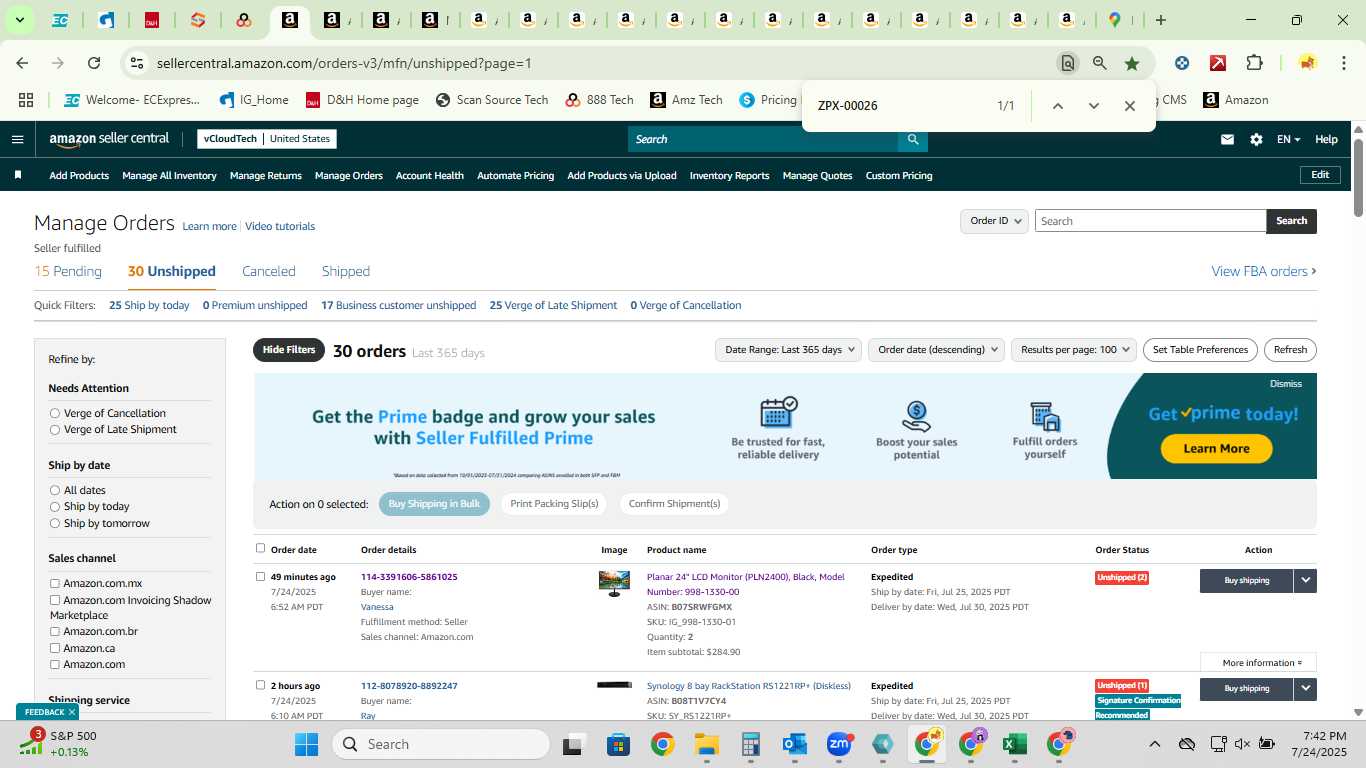Click Set Table Preferences button
Screen dimensions: 1366x768
(x=1200, y=350)
